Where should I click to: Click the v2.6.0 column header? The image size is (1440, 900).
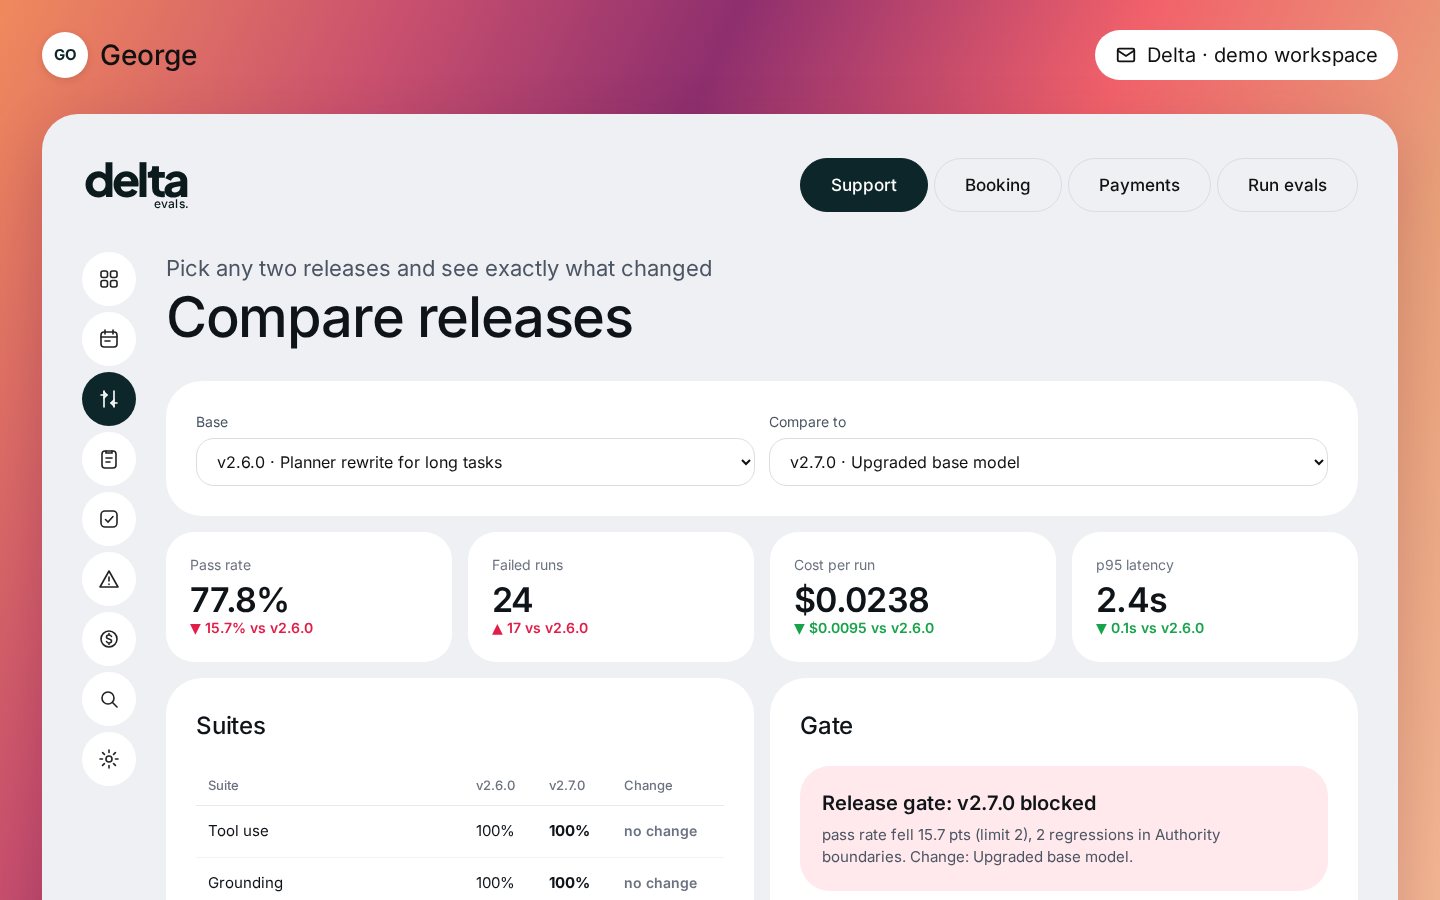tap(495, 785)
